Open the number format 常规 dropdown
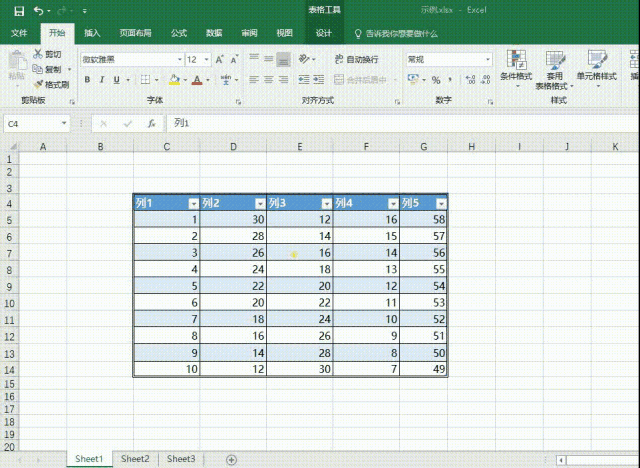This screenshot has width=640, height=468. (x=488, y=60)
